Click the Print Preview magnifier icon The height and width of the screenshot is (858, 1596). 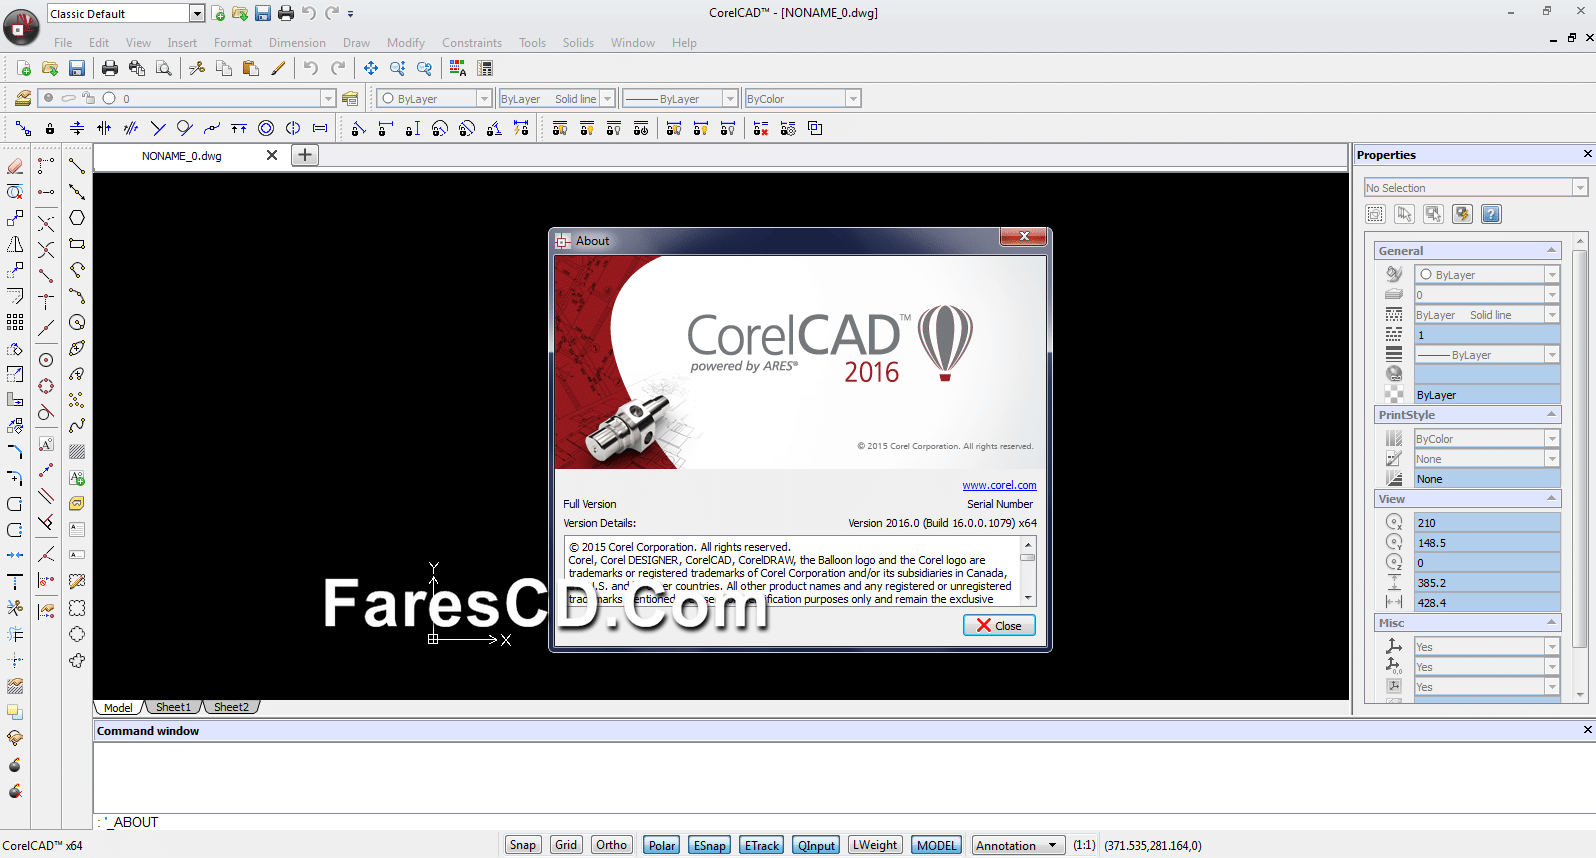click(x=164, y=68)
